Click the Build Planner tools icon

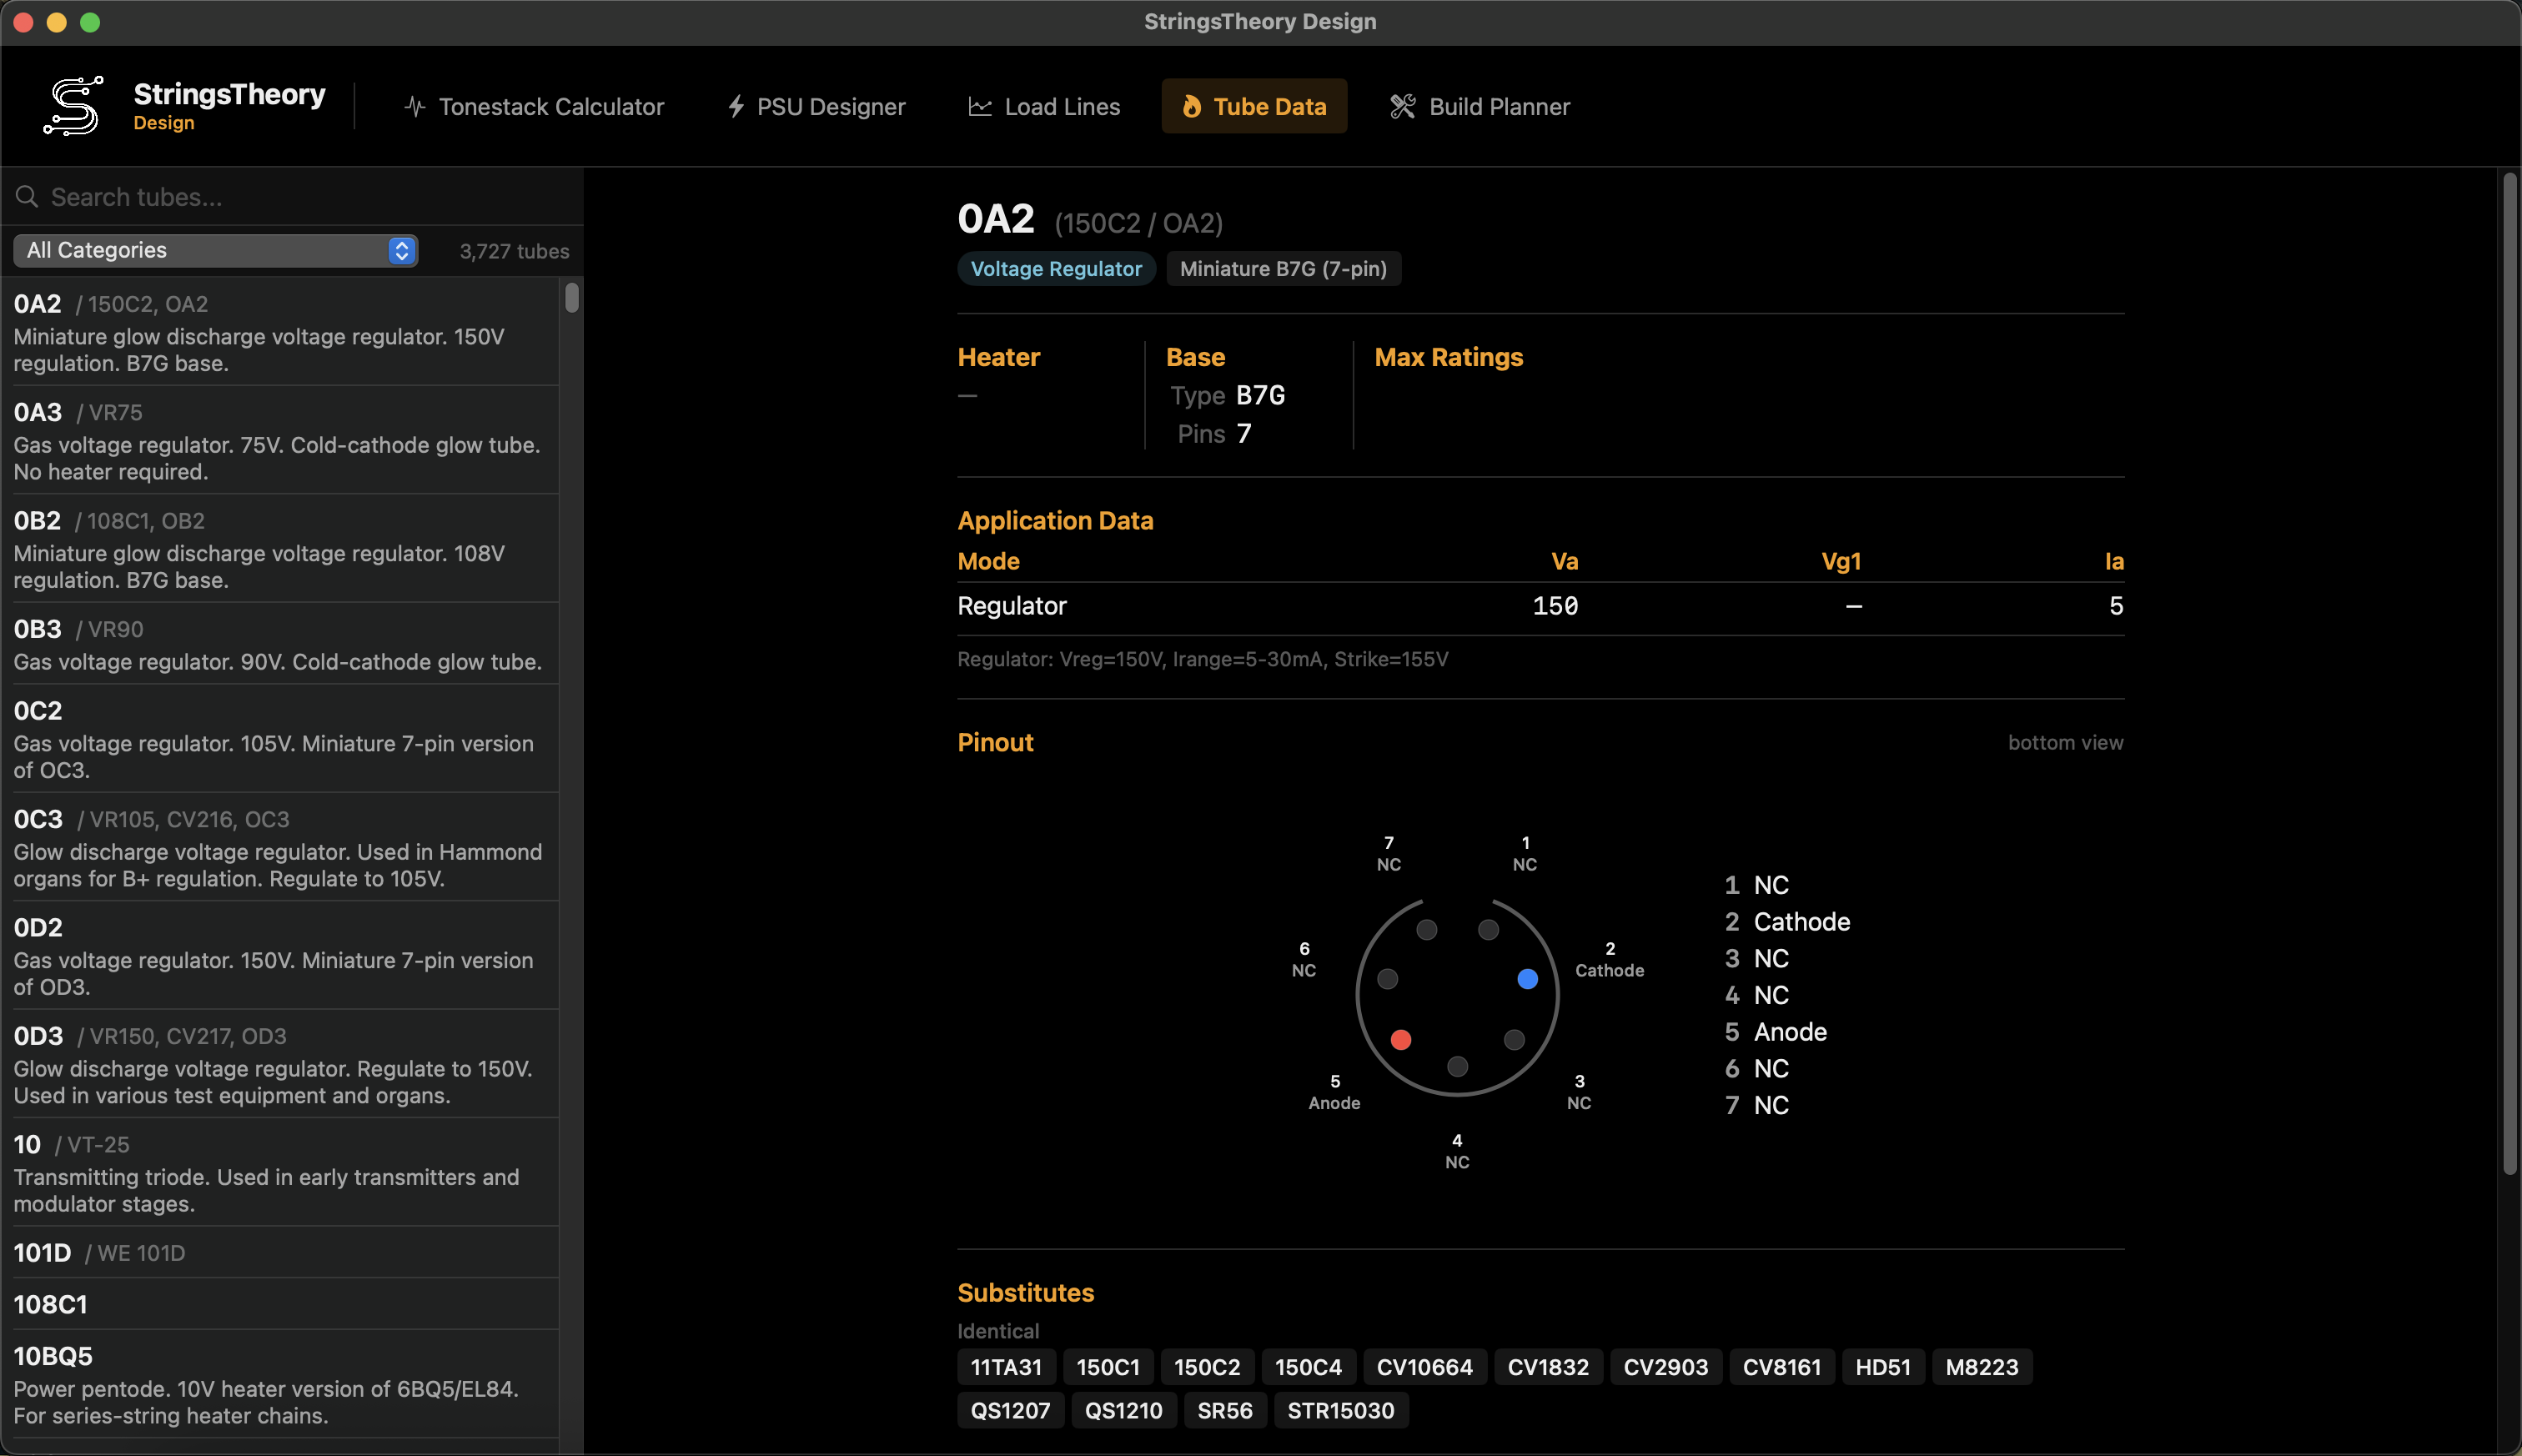pyautogui.click(x=1401, y=106)
